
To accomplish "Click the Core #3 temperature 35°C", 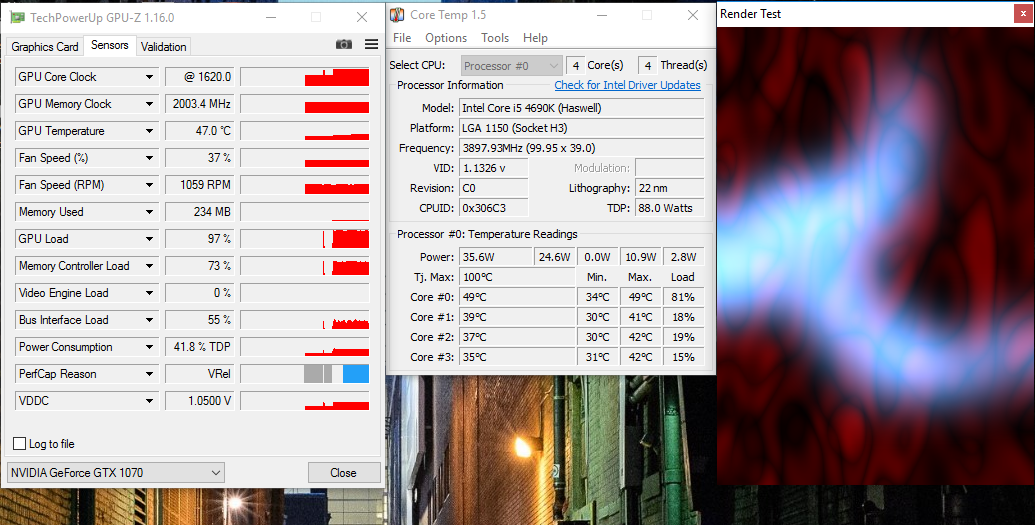I will (x=517, y=357).
